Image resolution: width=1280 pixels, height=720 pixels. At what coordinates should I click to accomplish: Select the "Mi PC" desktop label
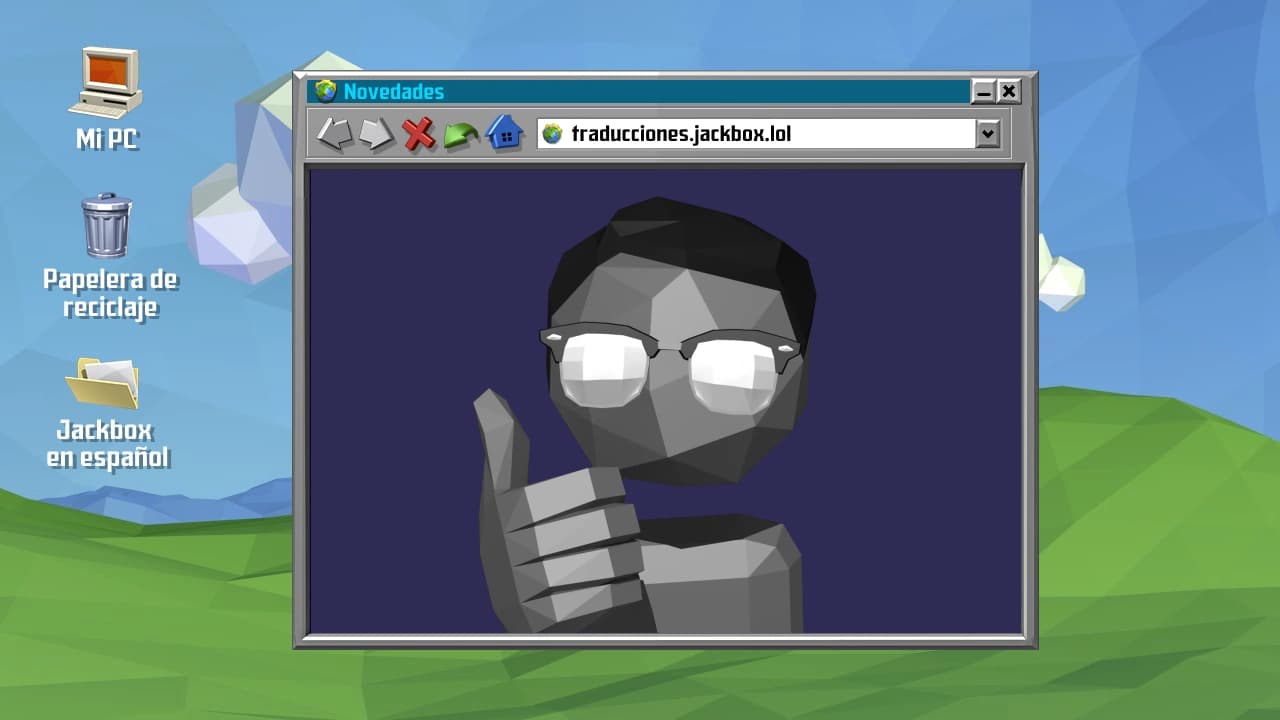pyautogui.click(x=107, y=140)
